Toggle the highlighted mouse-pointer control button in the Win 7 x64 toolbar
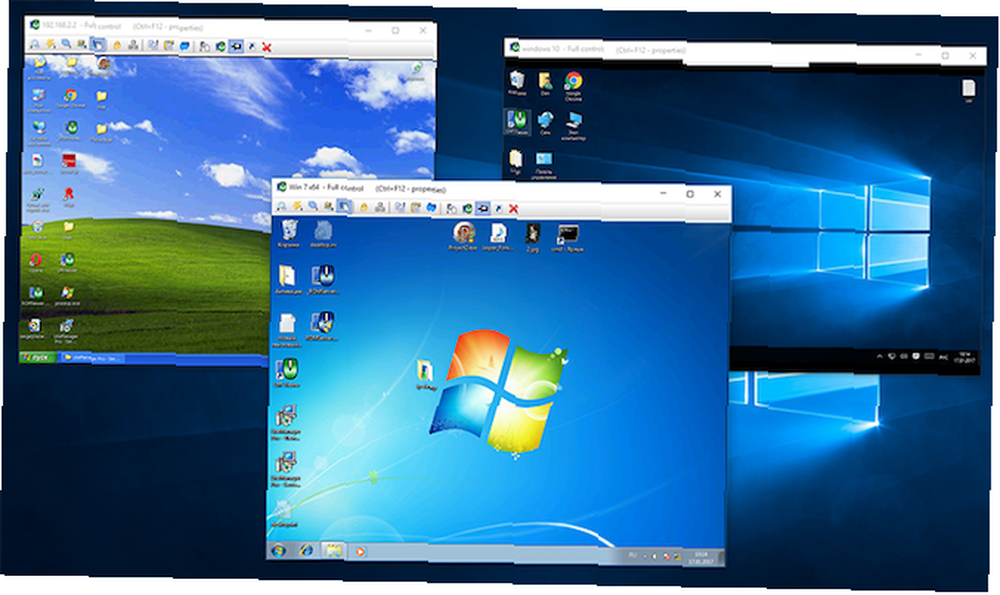Image resolution: width=1000 pixels, height=595 pixels. [344, 206]
